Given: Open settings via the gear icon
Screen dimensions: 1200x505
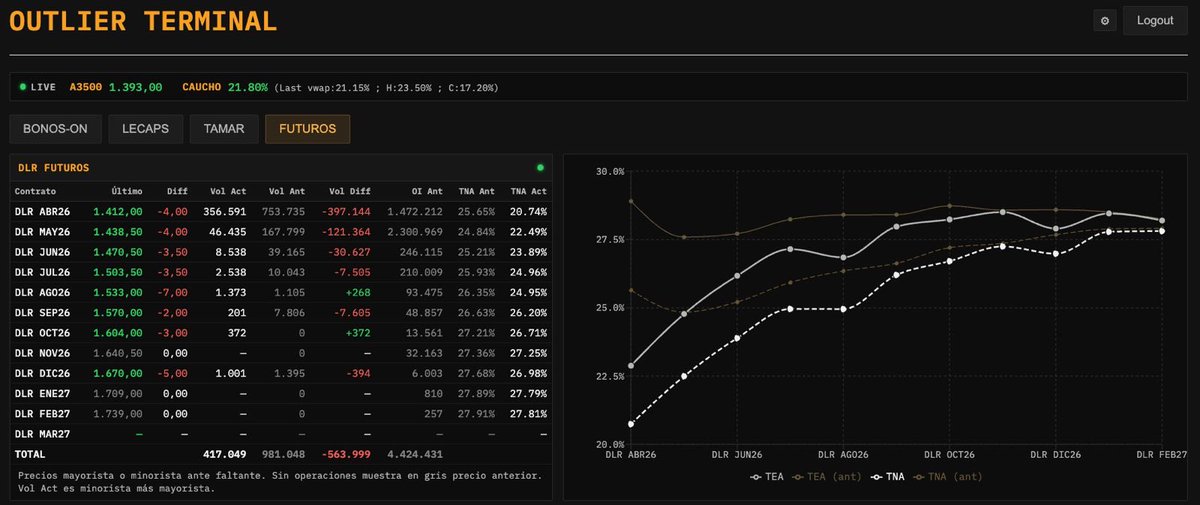Looking at the screenshot, I should click(x=1105, y=20).
